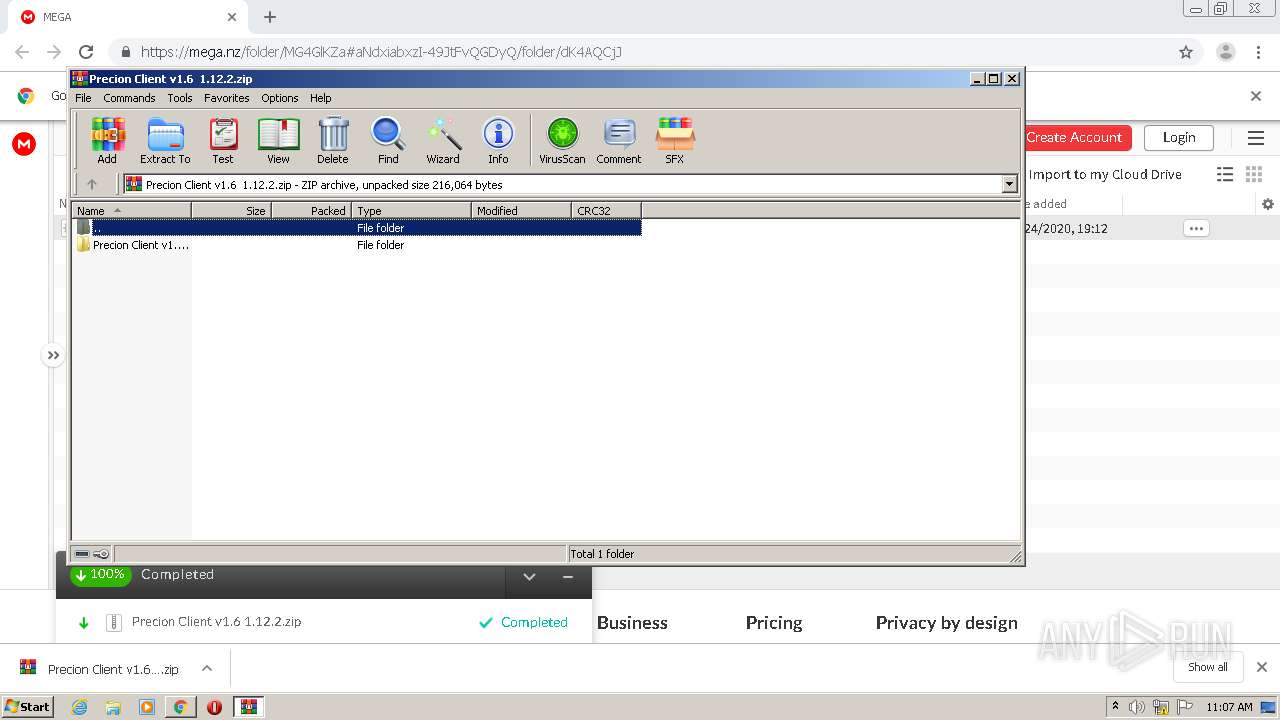Open the Find tool
This screenshot has height=720, width=1280.
tap(388, 140)
